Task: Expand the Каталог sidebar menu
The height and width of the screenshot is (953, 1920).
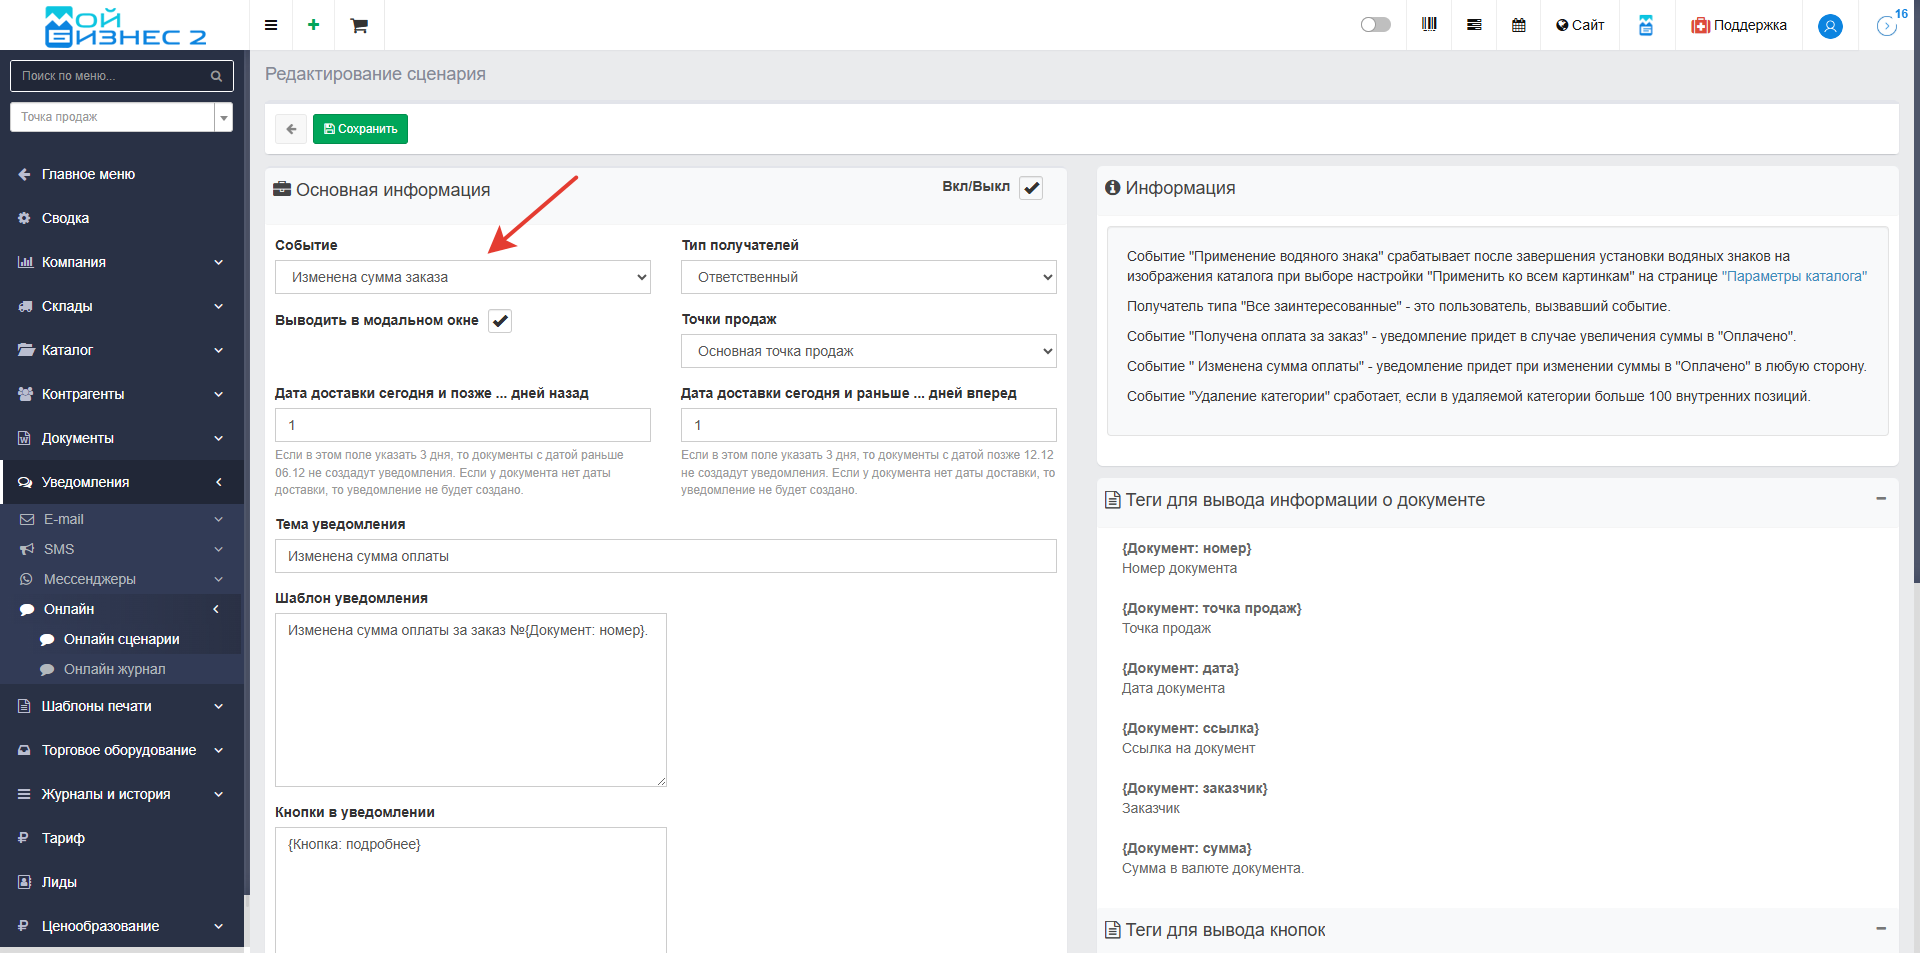Action: [120, 350]
